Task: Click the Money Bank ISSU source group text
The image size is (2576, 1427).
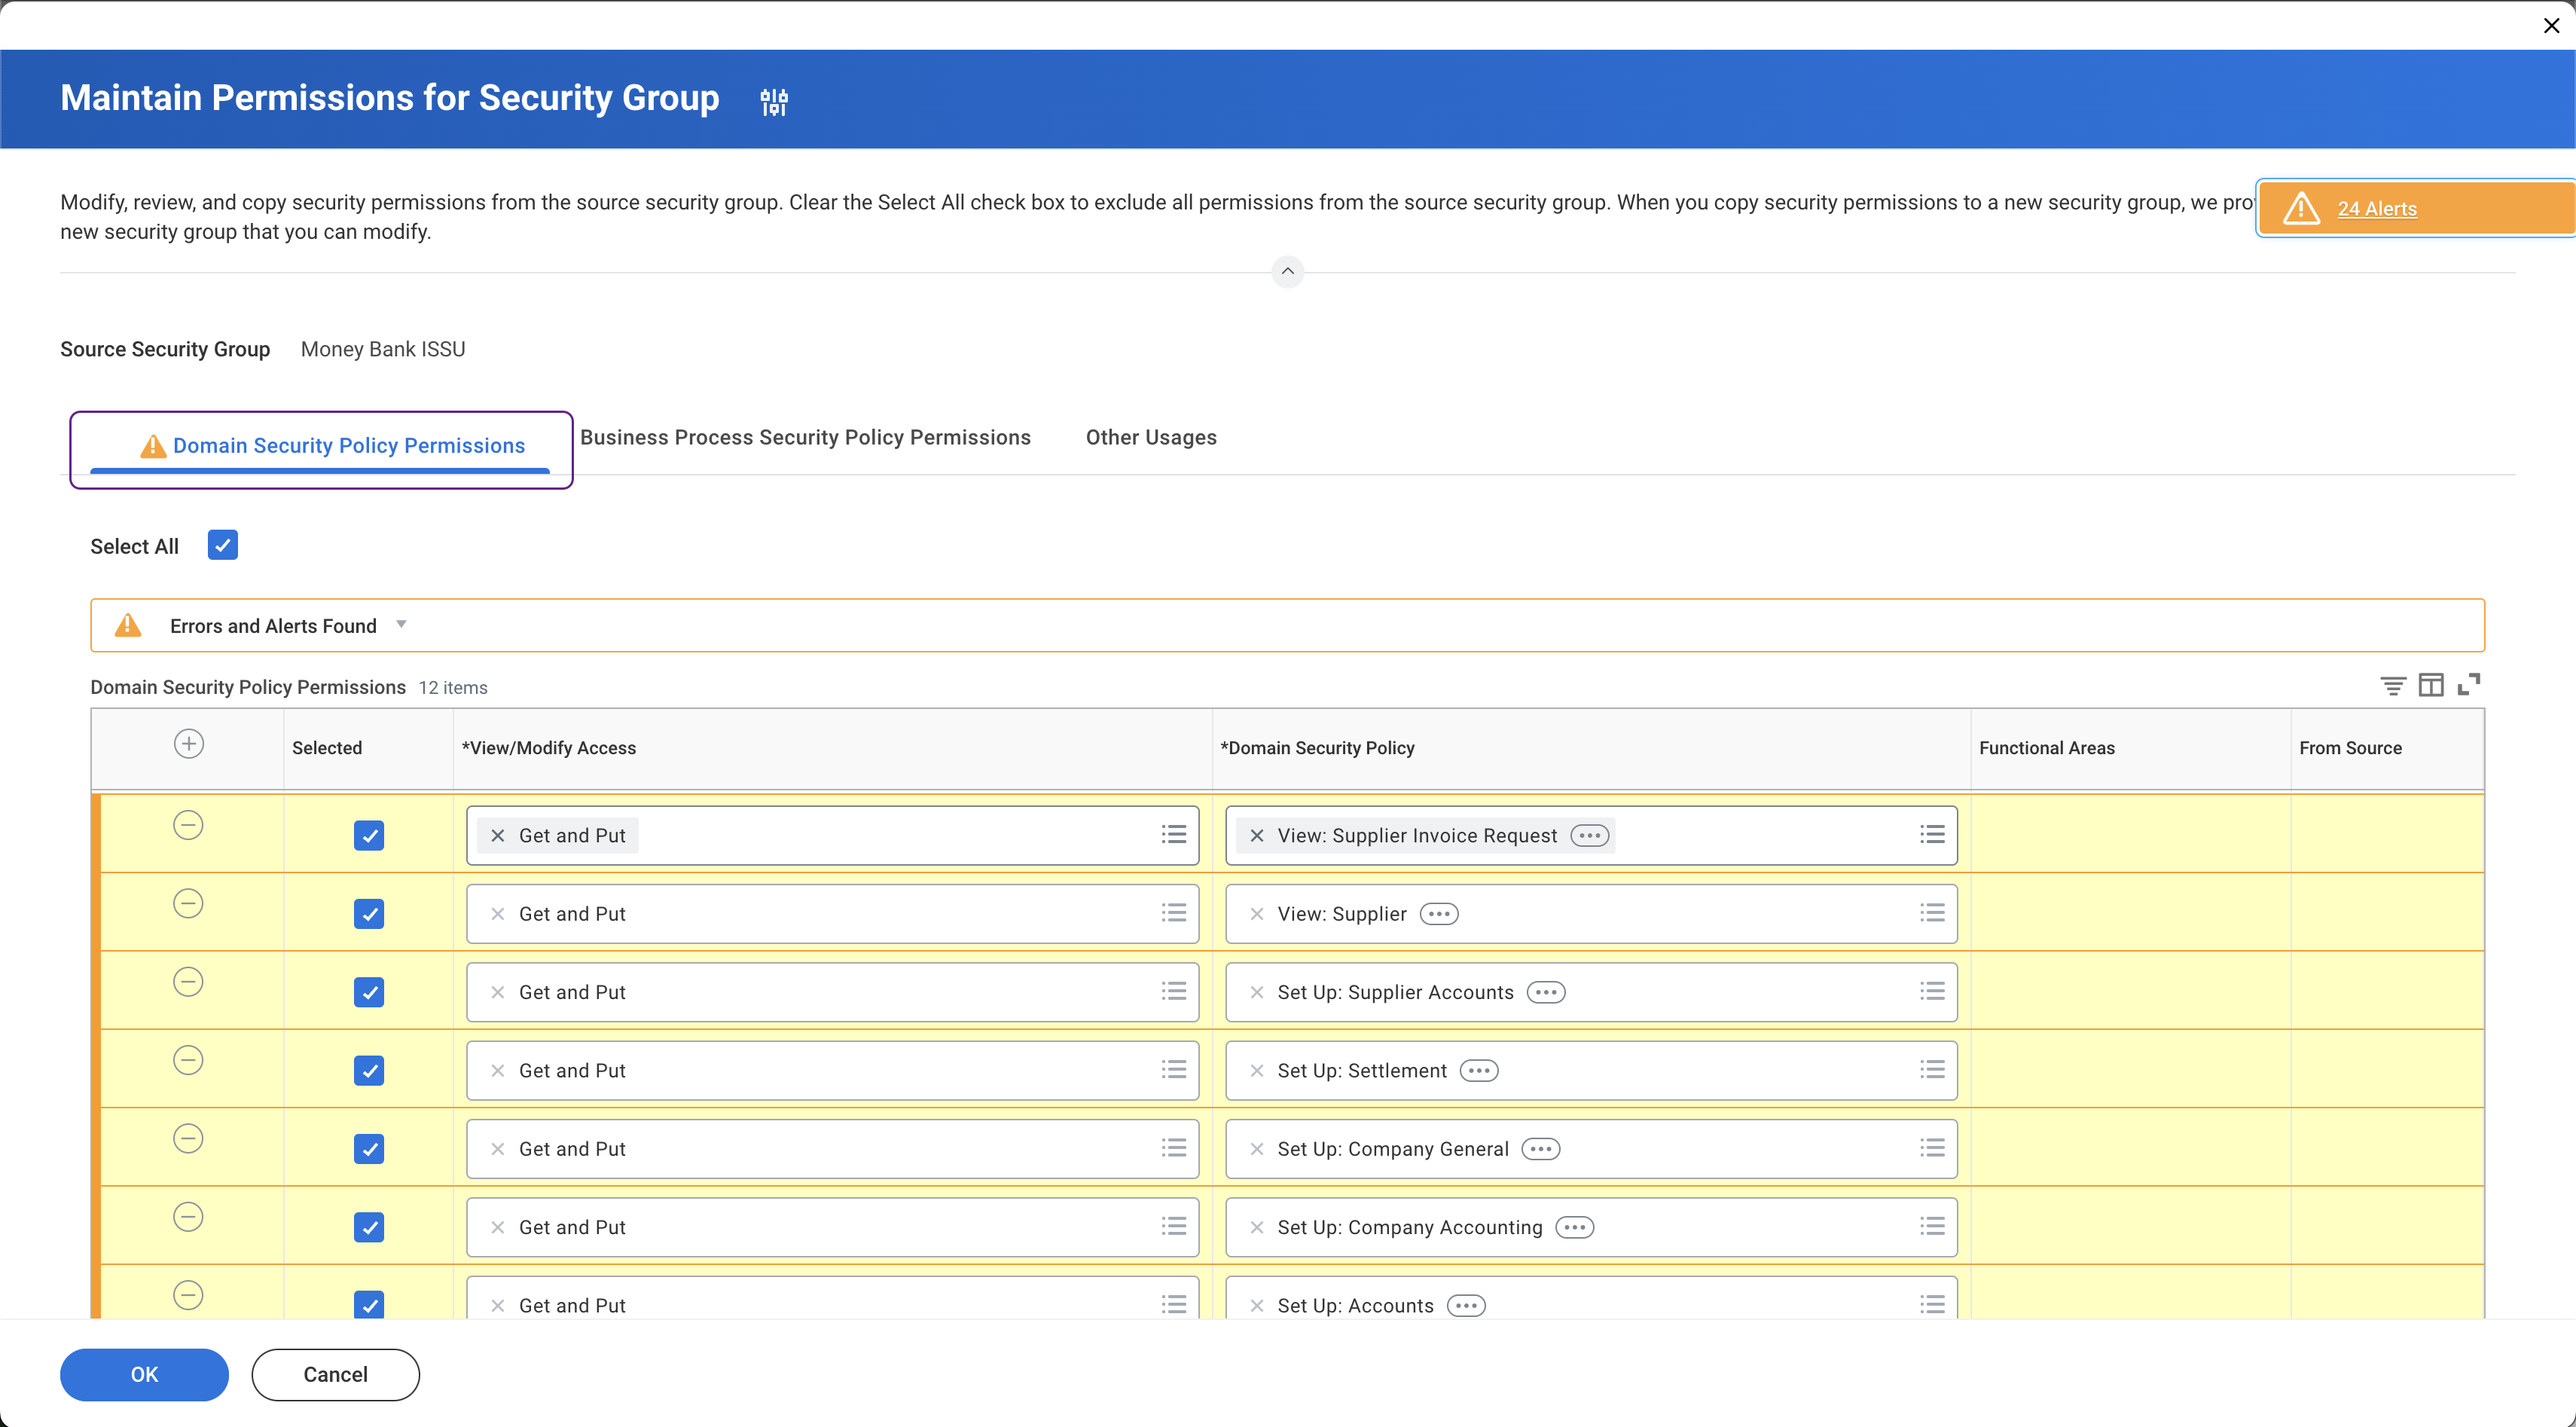Action: point(383,349)
